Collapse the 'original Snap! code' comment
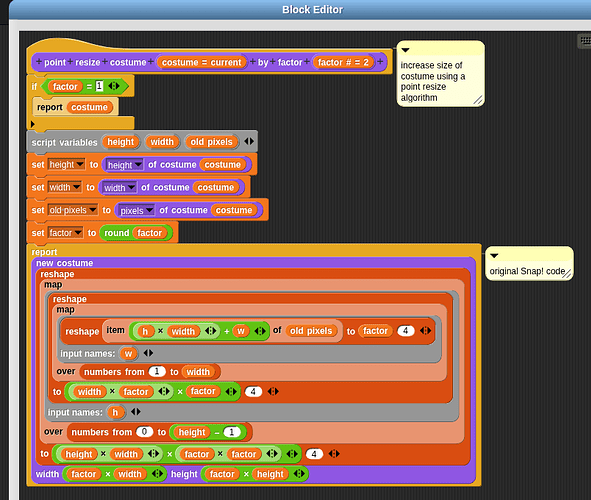Screen dimensions: 591x500 (494, 256)
